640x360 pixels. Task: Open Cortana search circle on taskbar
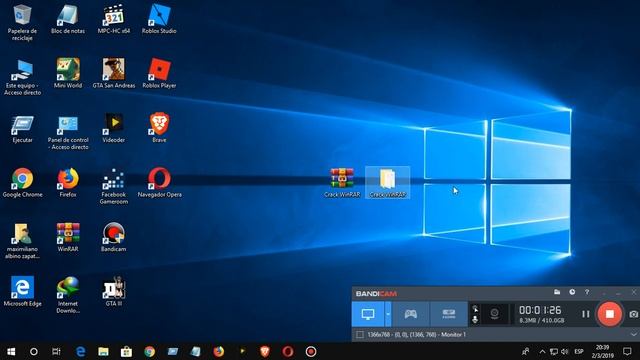34,351
